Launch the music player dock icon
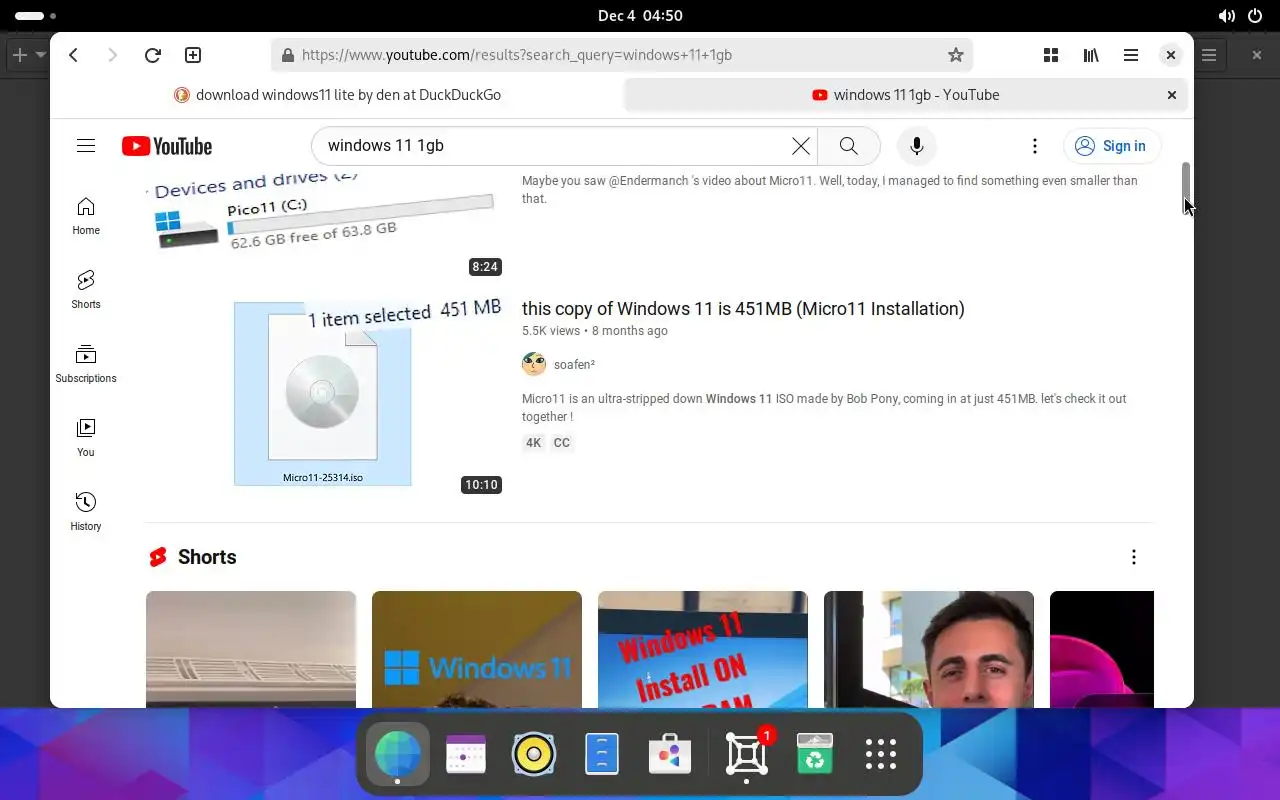The image size is (1280, 800). [x=534, y=754]
